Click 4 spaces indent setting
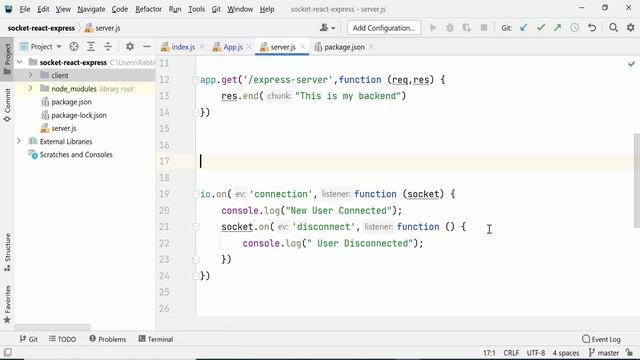The image size is (640, 360). (566, 353)
